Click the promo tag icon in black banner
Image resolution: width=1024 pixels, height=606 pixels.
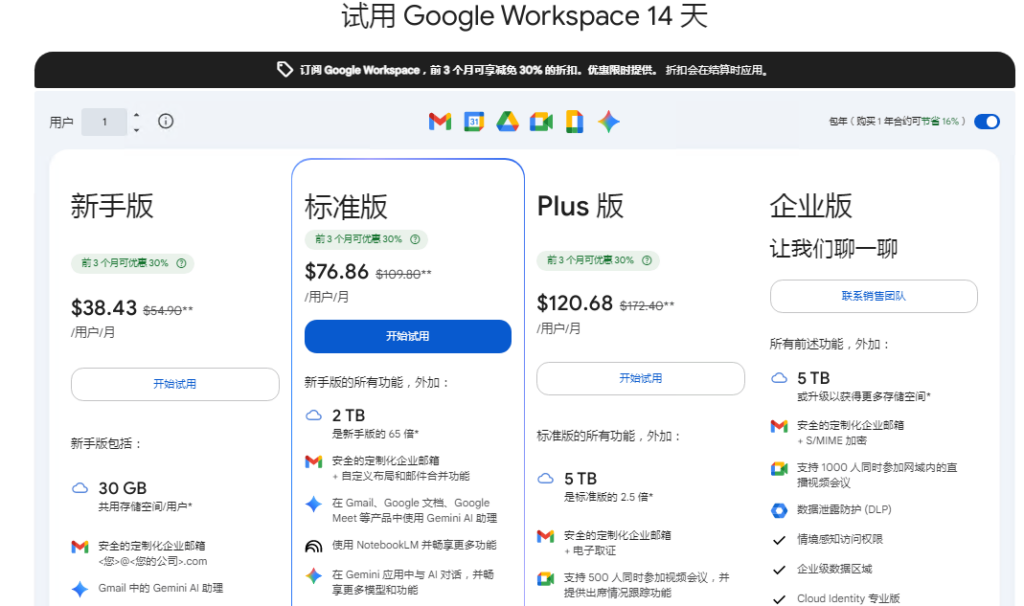coord(285,70)
